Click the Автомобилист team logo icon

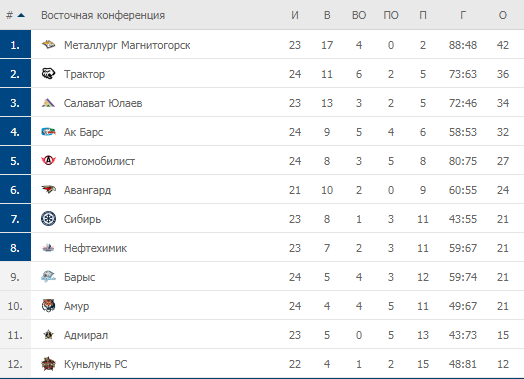coord(48,161)
